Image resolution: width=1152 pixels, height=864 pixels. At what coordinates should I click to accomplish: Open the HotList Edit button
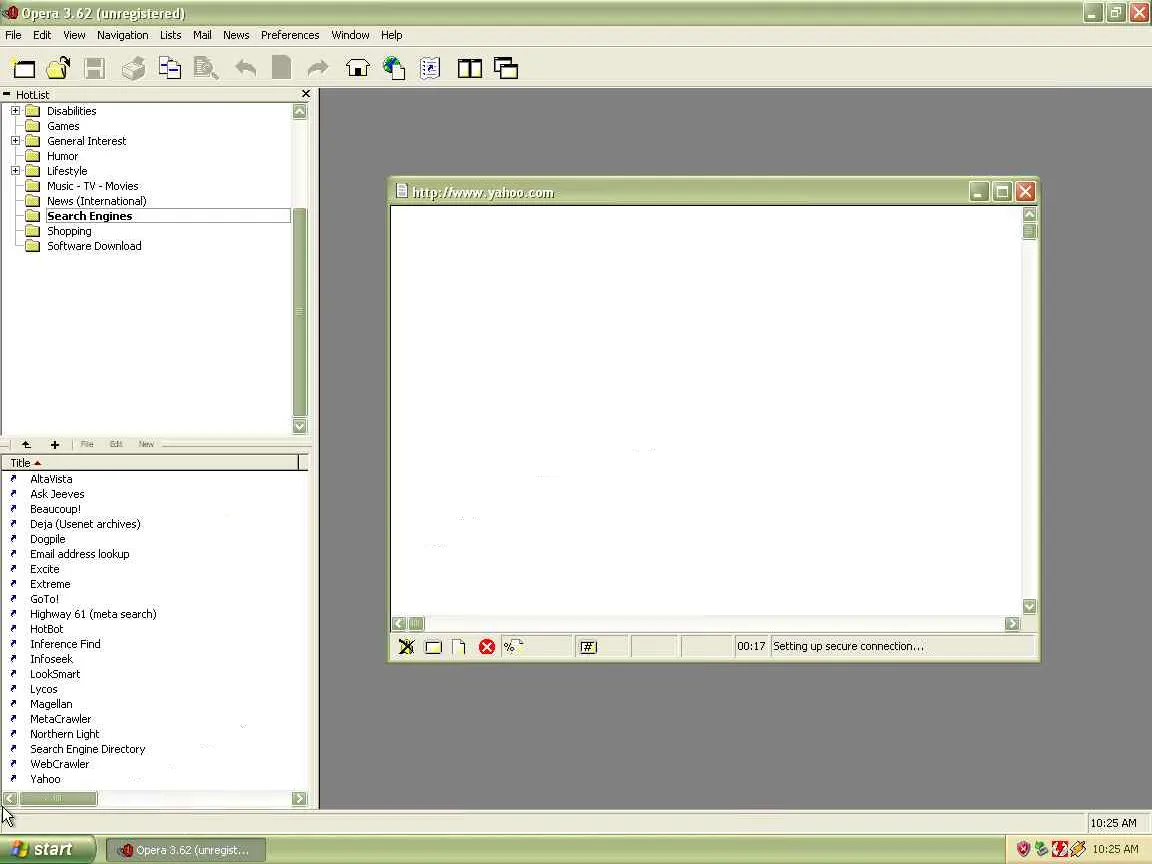(115, 444)
